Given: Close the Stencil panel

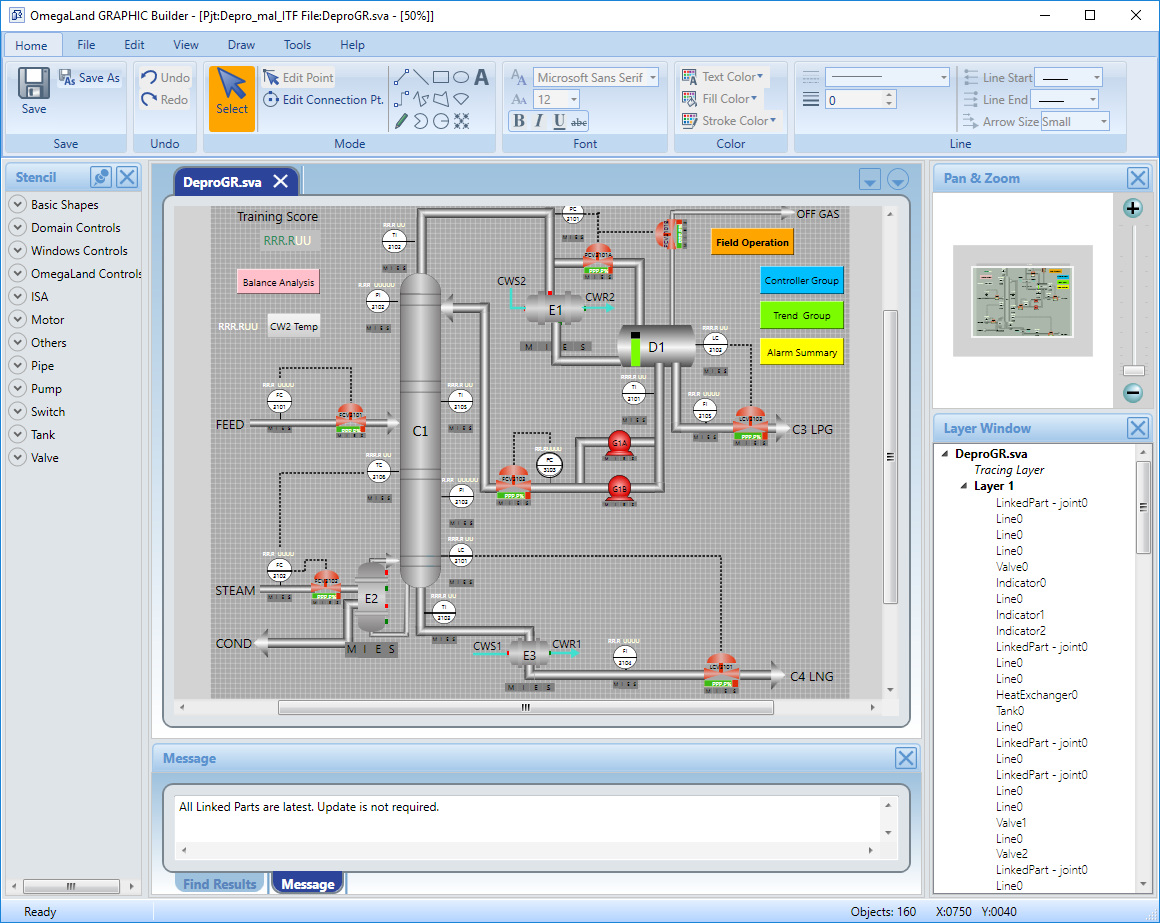Looking at the screenshot, I should point(127,177).
